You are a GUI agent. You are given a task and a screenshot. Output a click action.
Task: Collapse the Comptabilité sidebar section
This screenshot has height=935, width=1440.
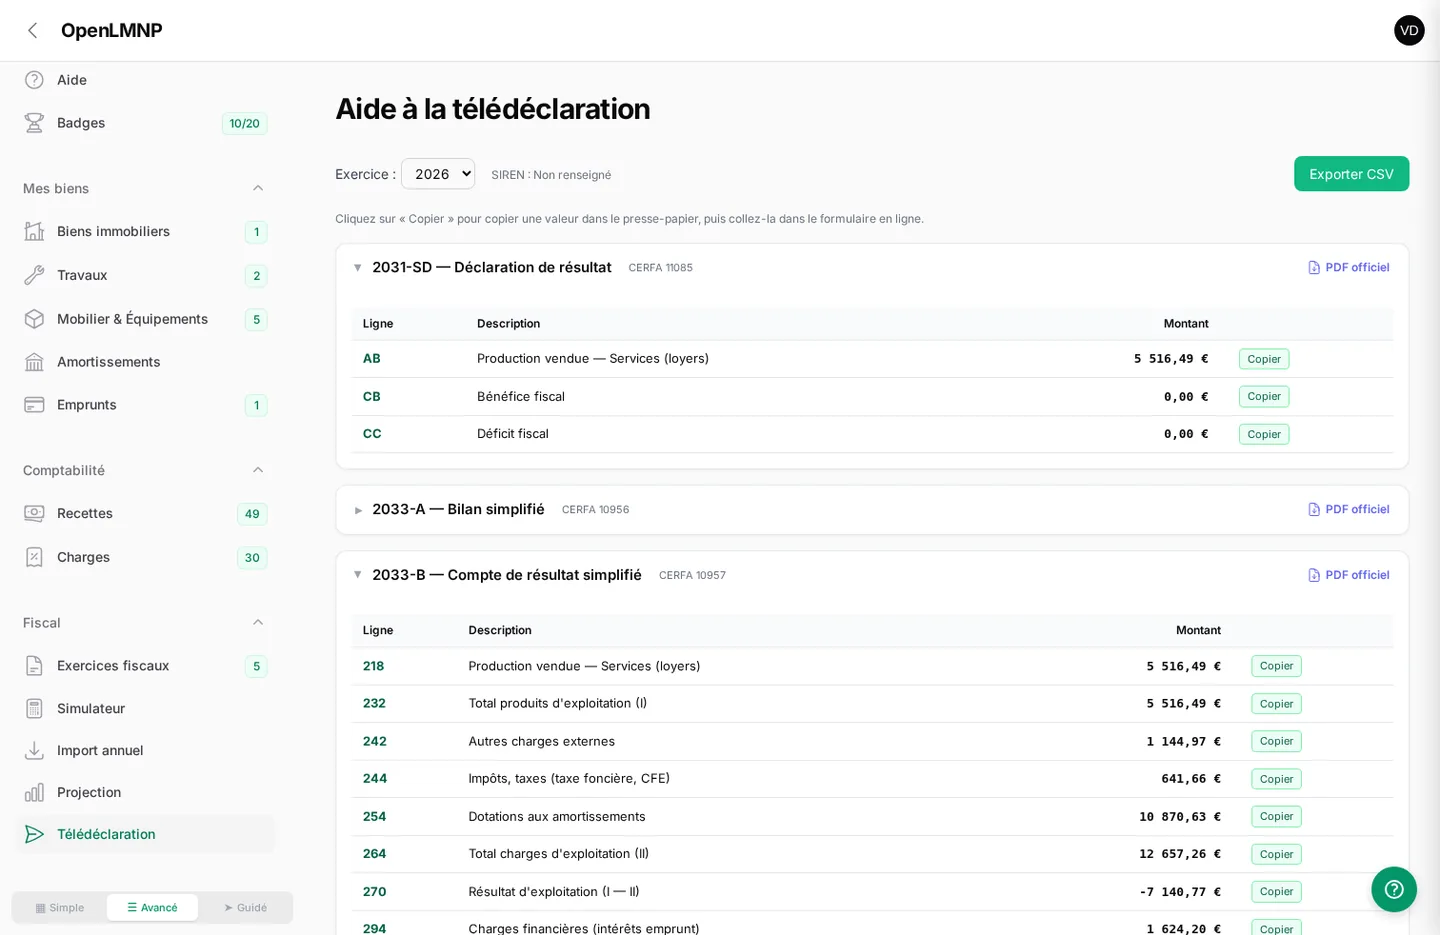(258, 470)
